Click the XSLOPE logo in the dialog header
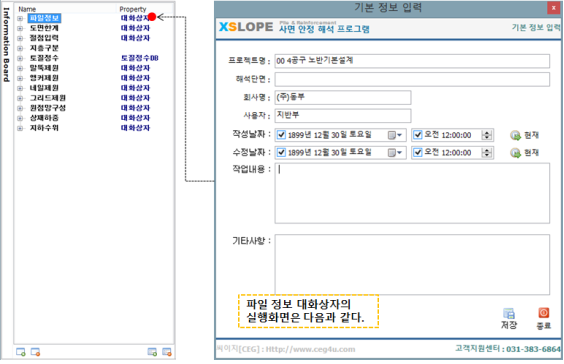Screen dimensions: 564x364 pyautogui.click(x=246, y=27)
